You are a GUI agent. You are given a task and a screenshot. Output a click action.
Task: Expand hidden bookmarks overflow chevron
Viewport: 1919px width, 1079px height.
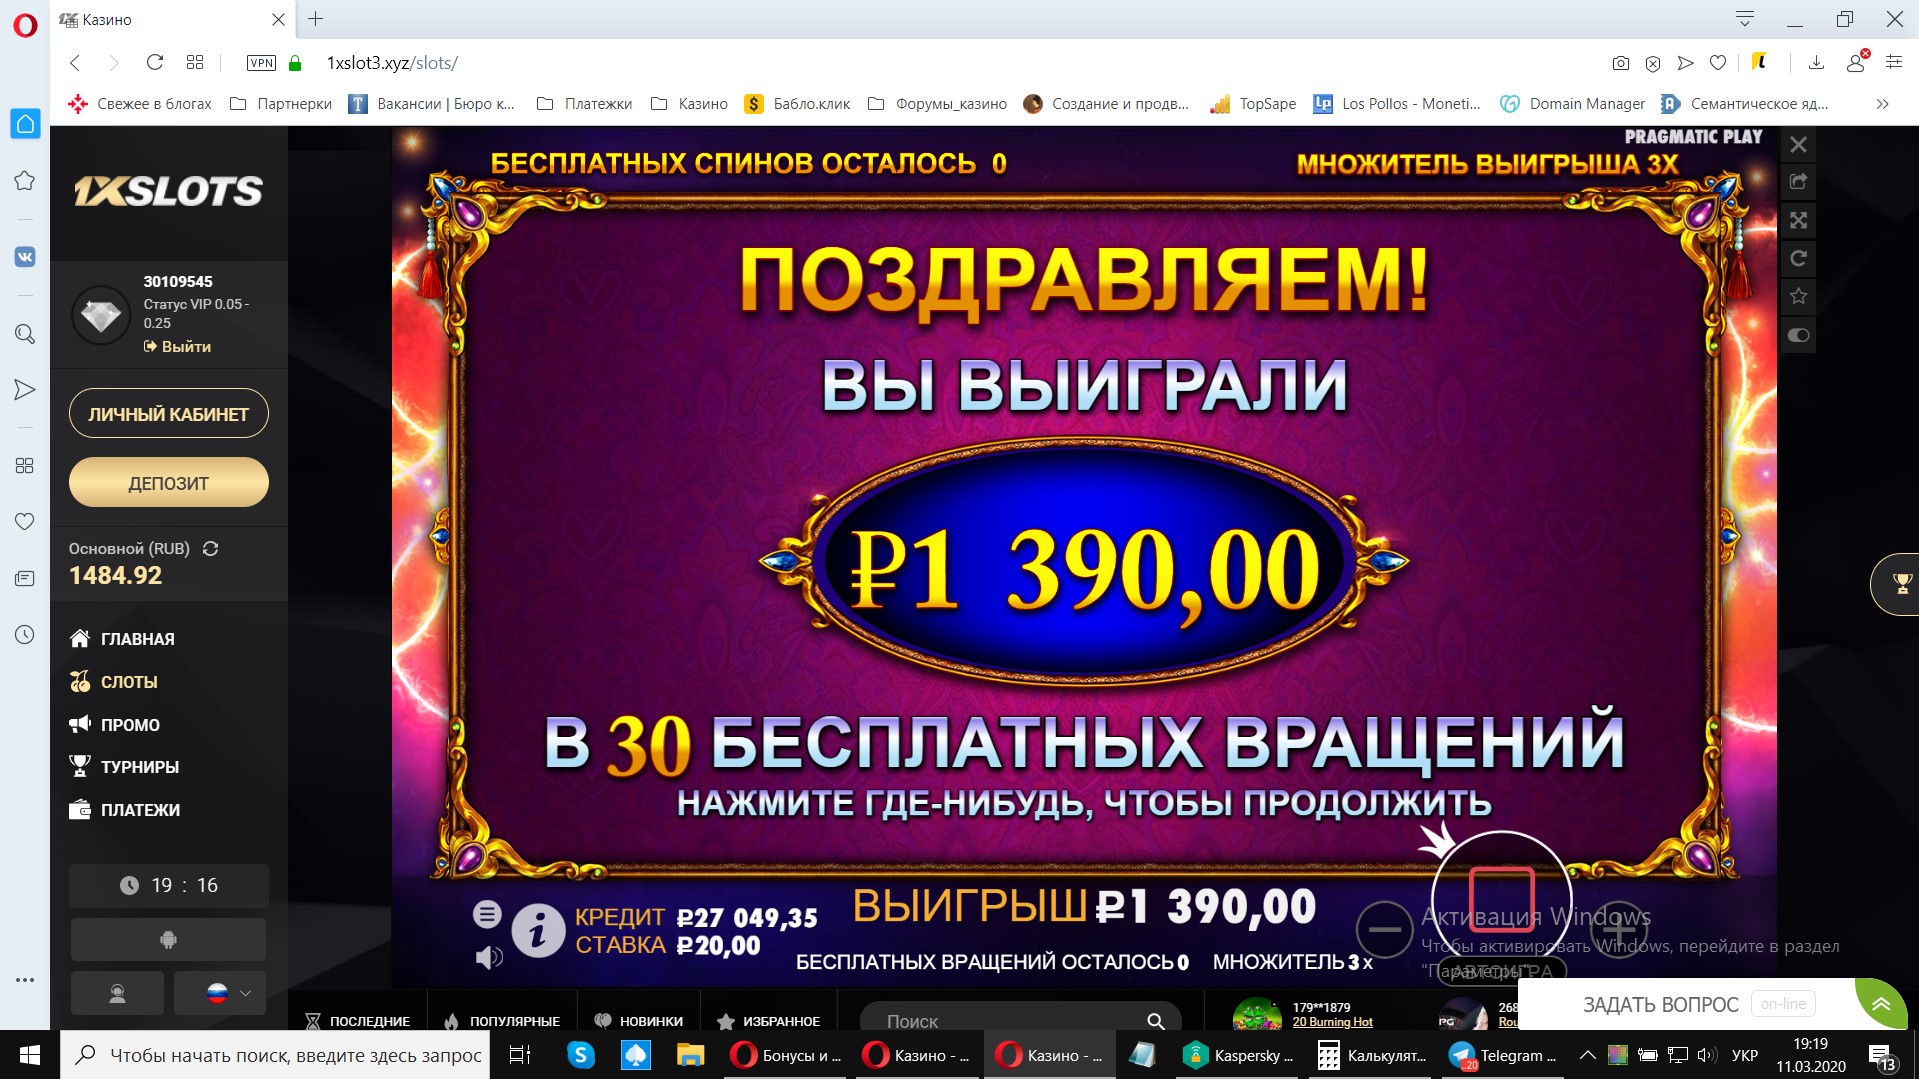pos(1882,104)
